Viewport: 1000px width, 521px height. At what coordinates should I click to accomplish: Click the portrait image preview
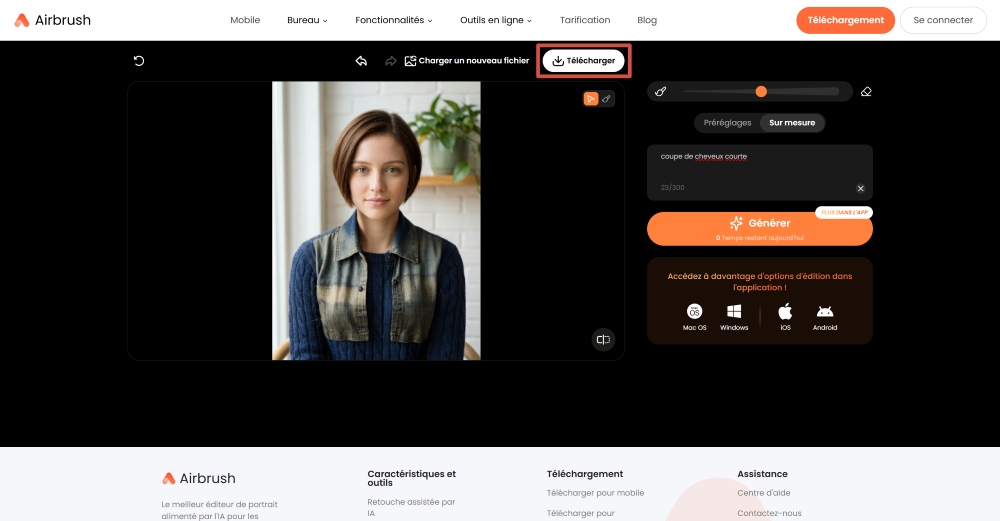(x=376, y=221)
